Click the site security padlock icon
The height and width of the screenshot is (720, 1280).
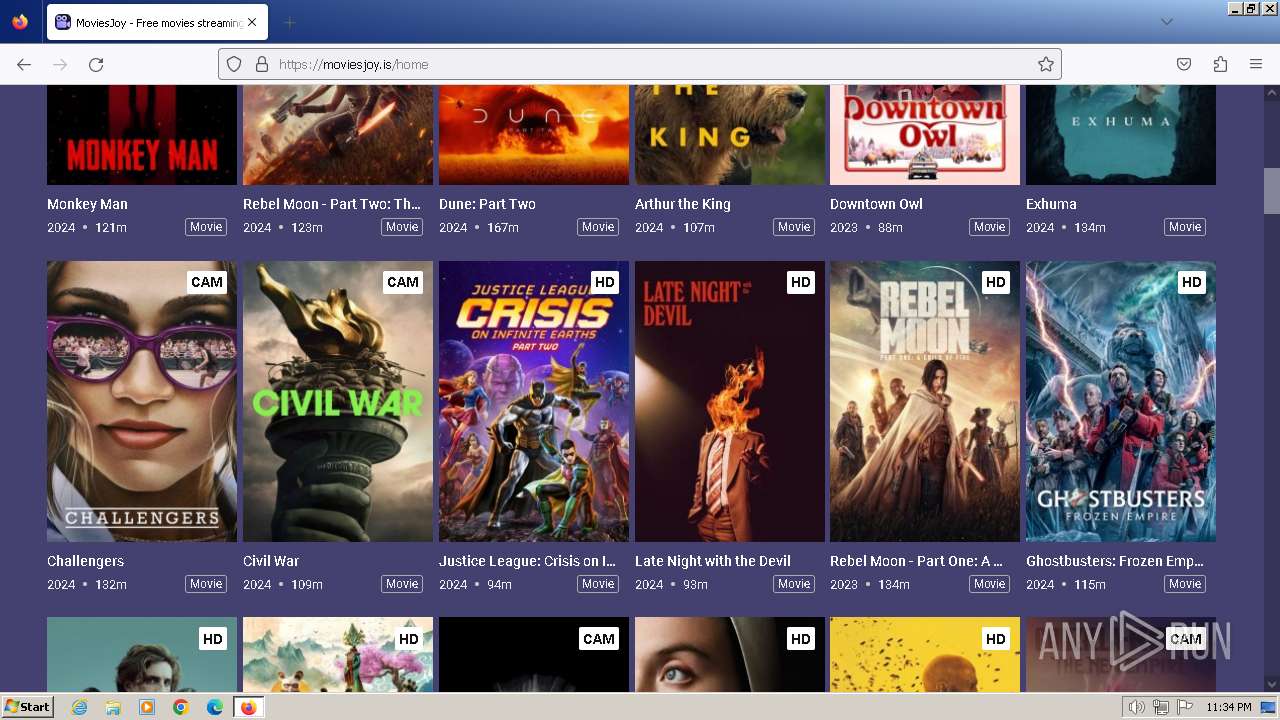(262, 64)
